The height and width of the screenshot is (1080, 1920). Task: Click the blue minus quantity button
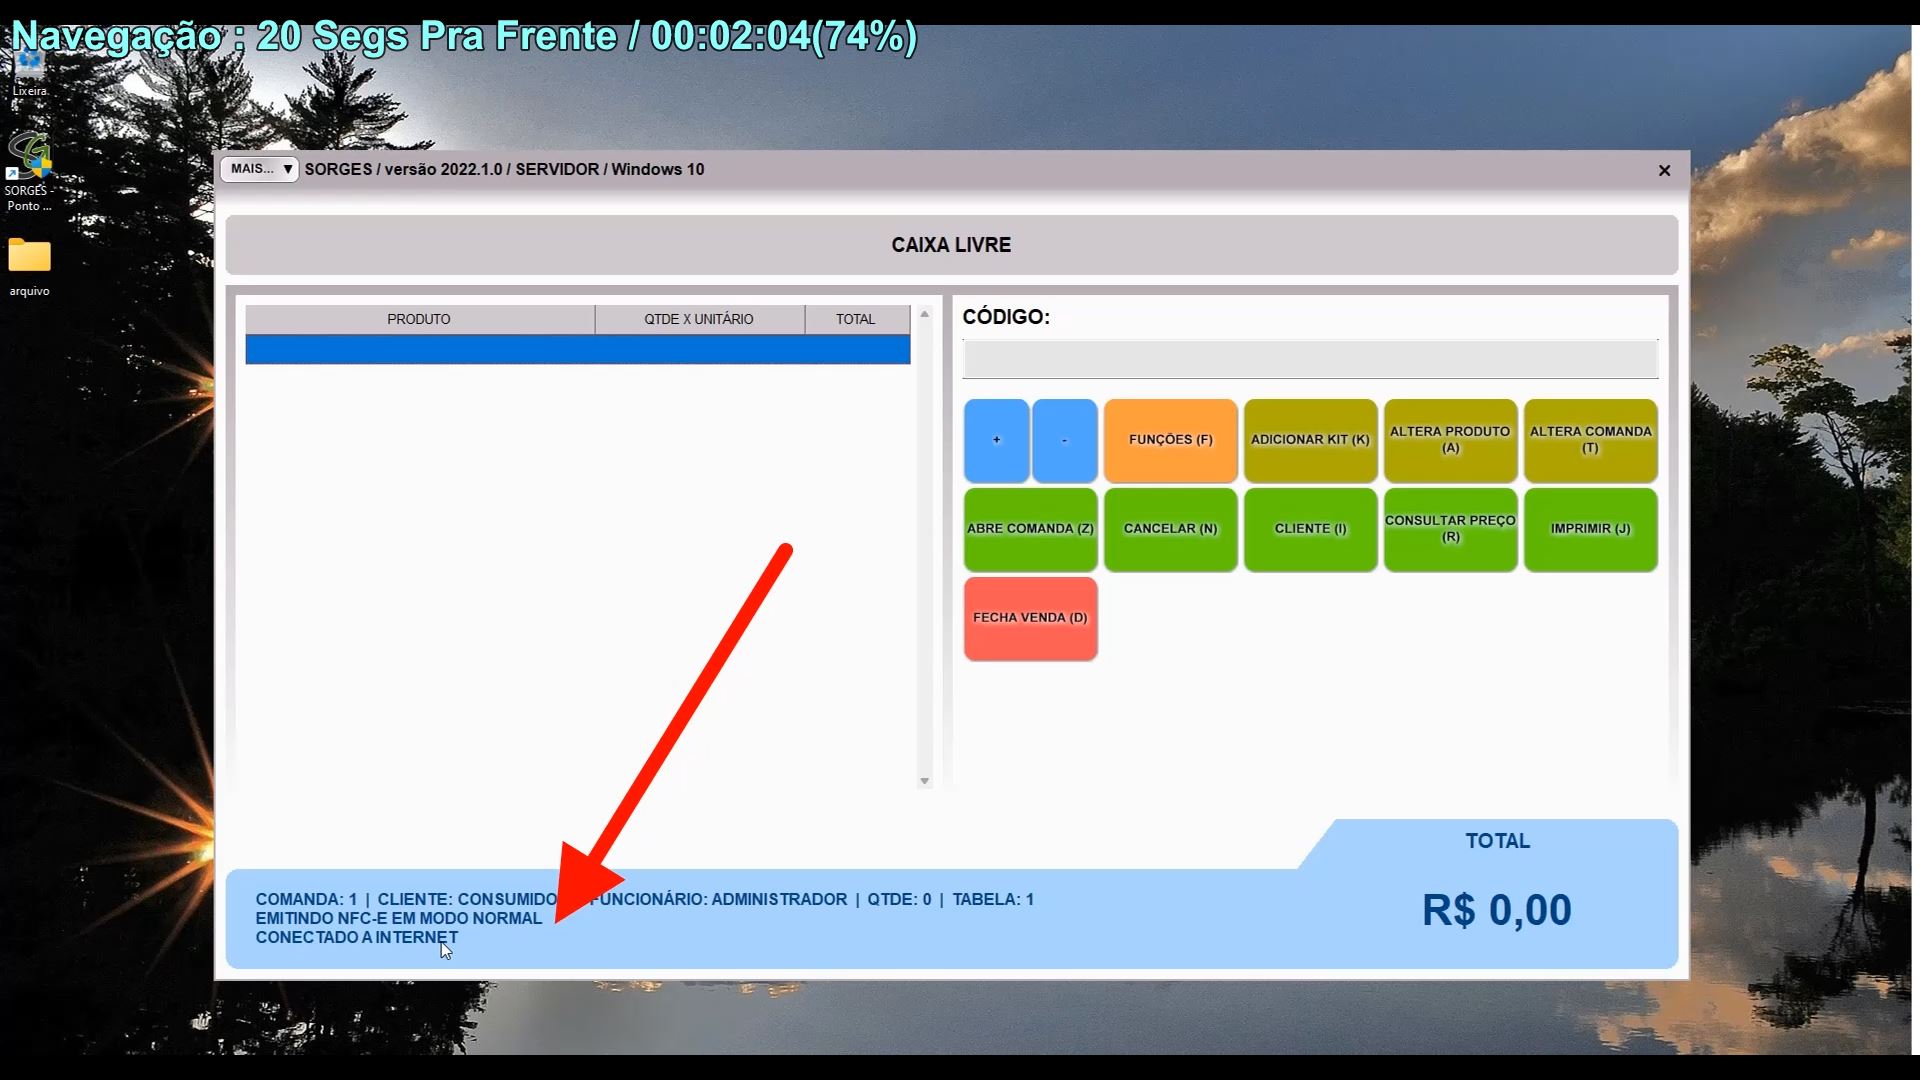click(1064, 440)
